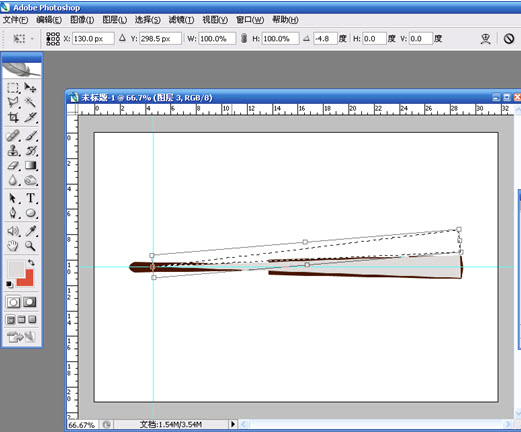521x432 pixels.
Task: Cancel the transform with the cancel button
Action: click(x=509, y=39)
